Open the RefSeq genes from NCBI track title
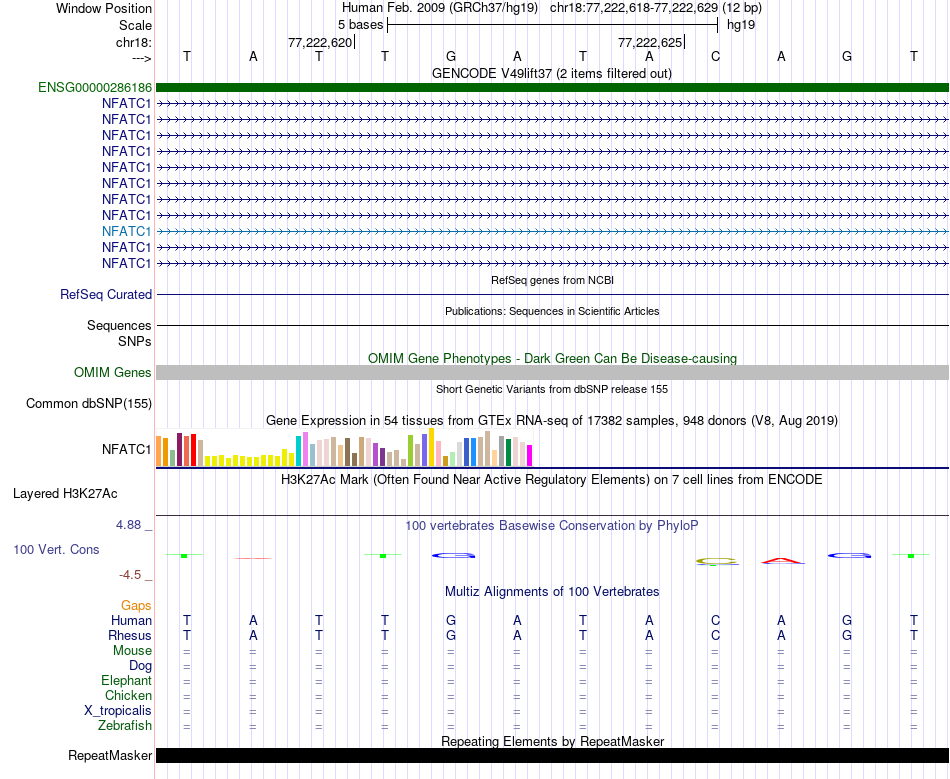The image size is (950, 779). 552,280
